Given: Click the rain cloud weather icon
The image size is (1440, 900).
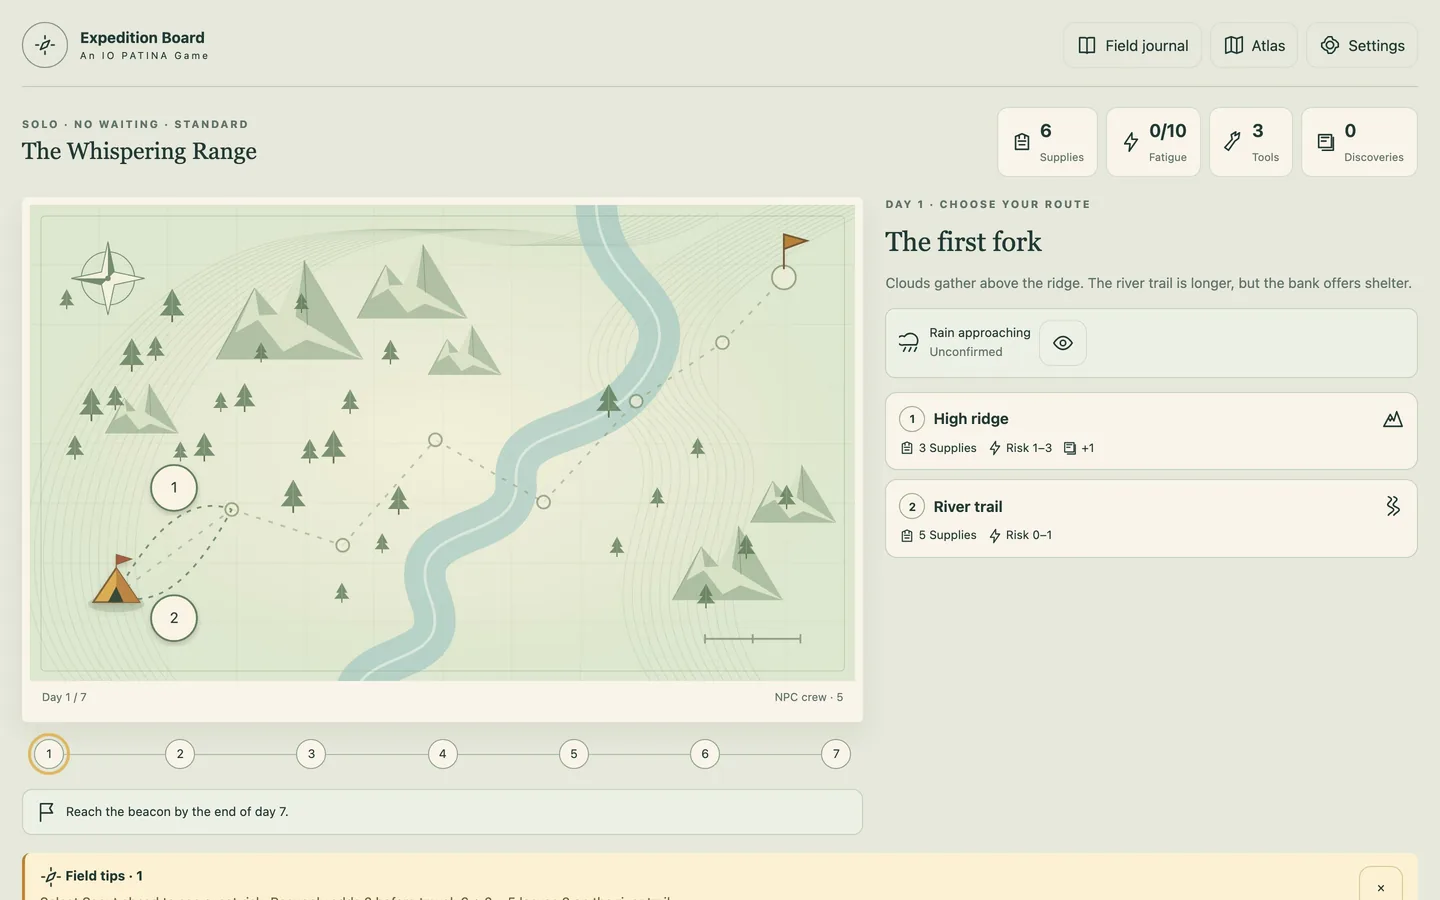Looking at the screenshot, I should [x=908, y=342].
